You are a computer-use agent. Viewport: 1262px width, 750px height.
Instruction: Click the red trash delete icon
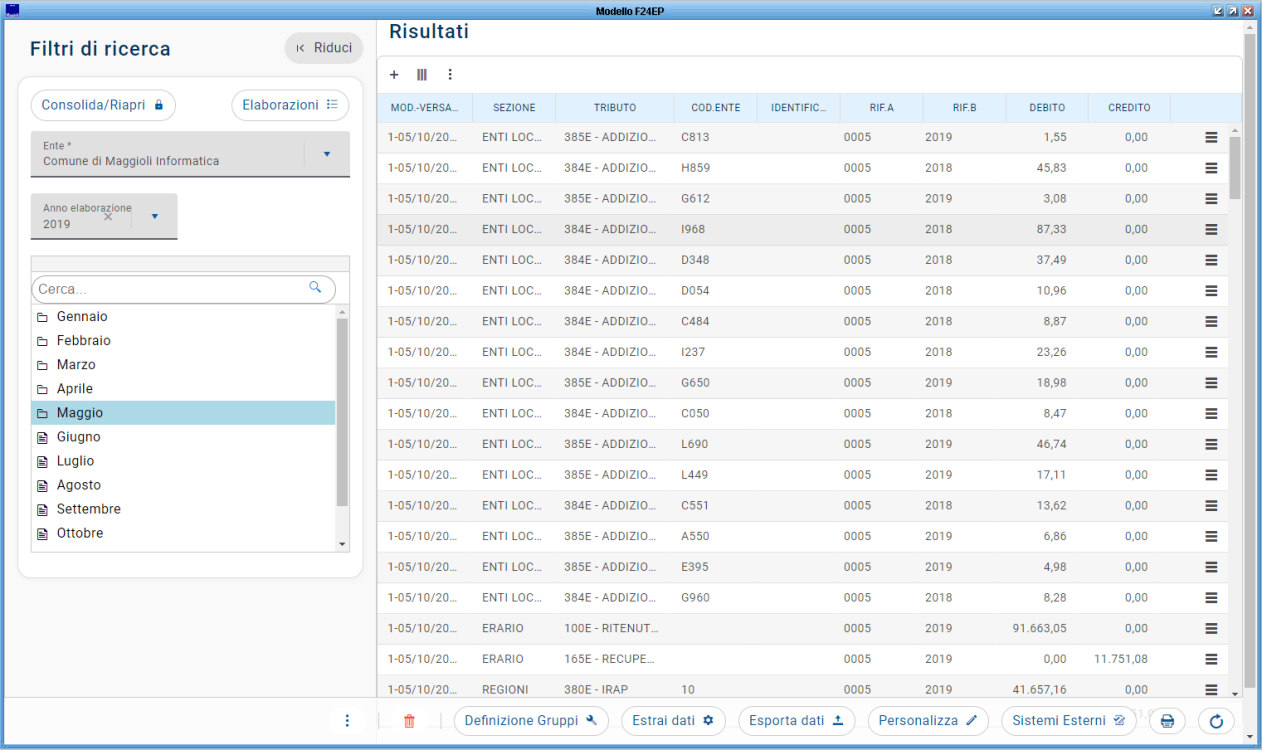click(409, 721)
